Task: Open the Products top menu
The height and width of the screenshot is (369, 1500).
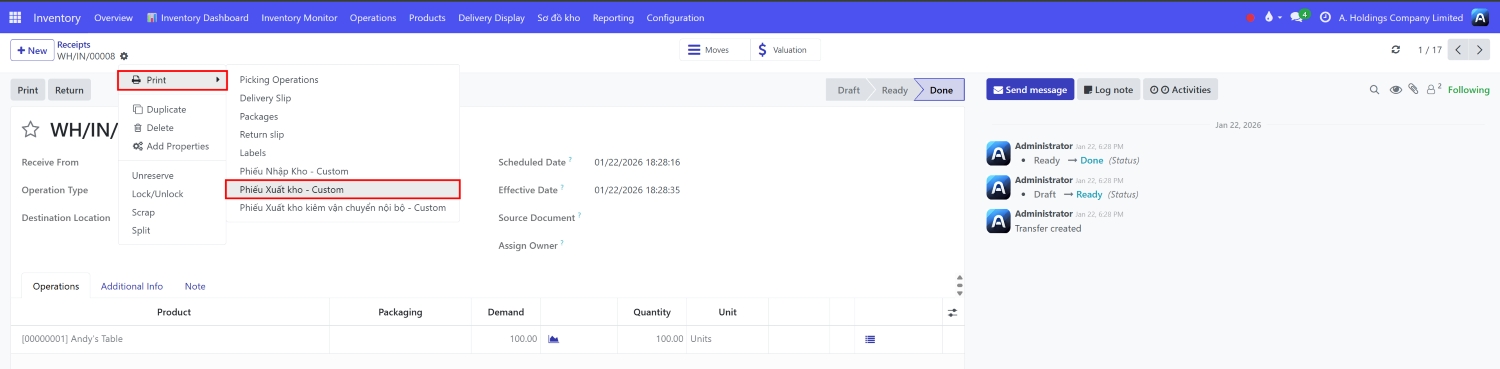Action: tap(427, 18)
